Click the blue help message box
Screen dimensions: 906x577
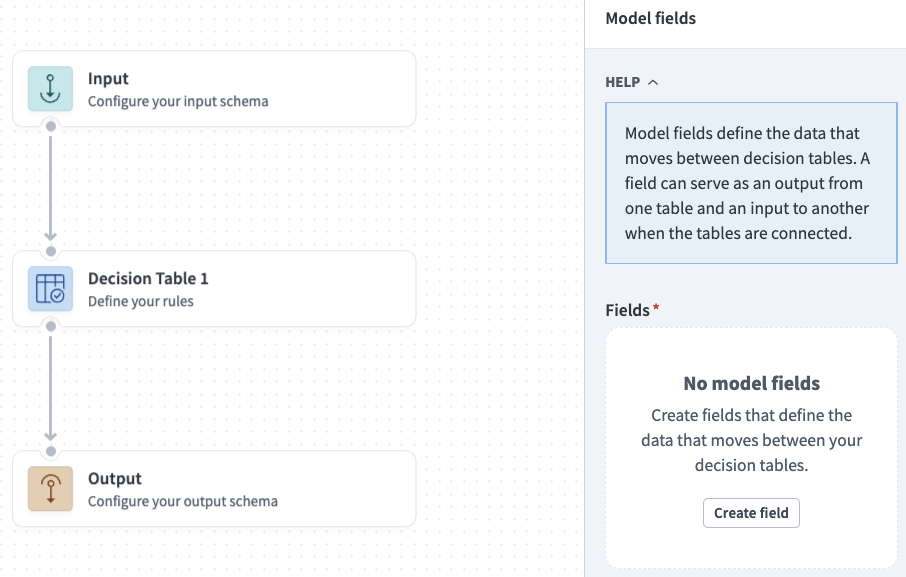click(x=751, y=182)
